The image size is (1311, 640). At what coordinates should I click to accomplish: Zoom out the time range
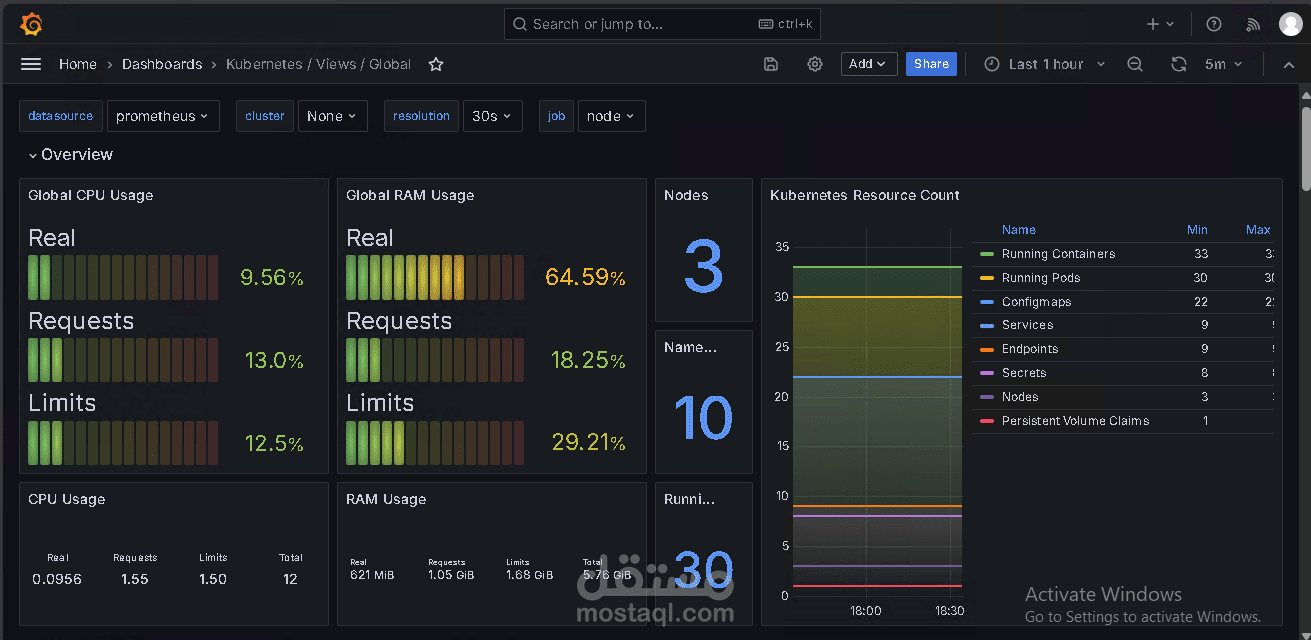click(1135, 63)
